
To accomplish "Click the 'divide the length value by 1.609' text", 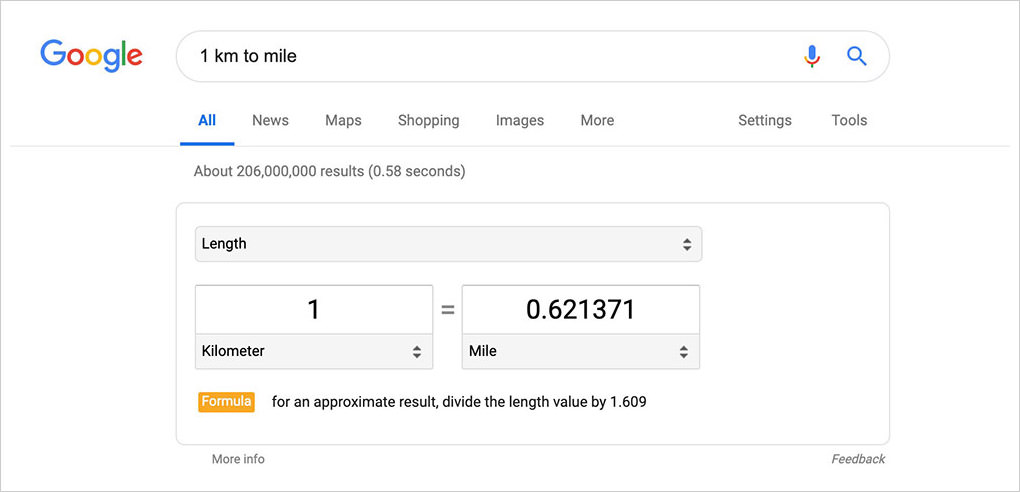I will [x=544, y=402].
